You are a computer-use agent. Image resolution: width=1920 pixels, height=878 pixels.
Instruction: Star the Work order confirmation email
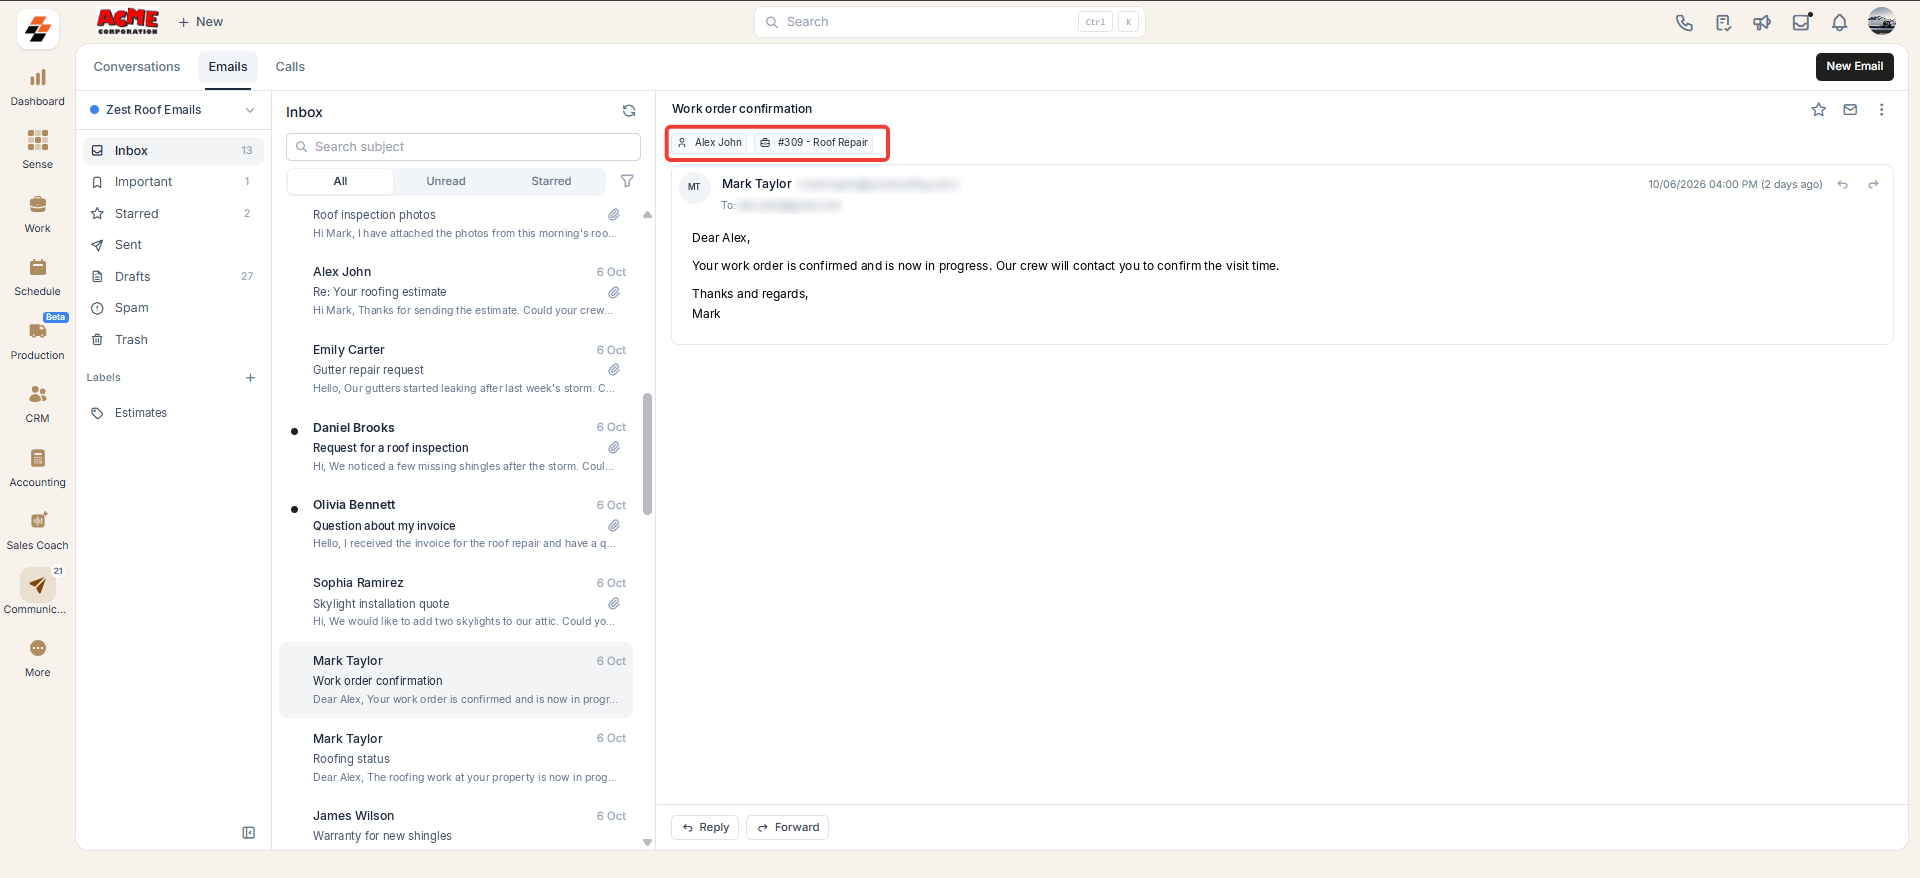(x=1818, y=110)
